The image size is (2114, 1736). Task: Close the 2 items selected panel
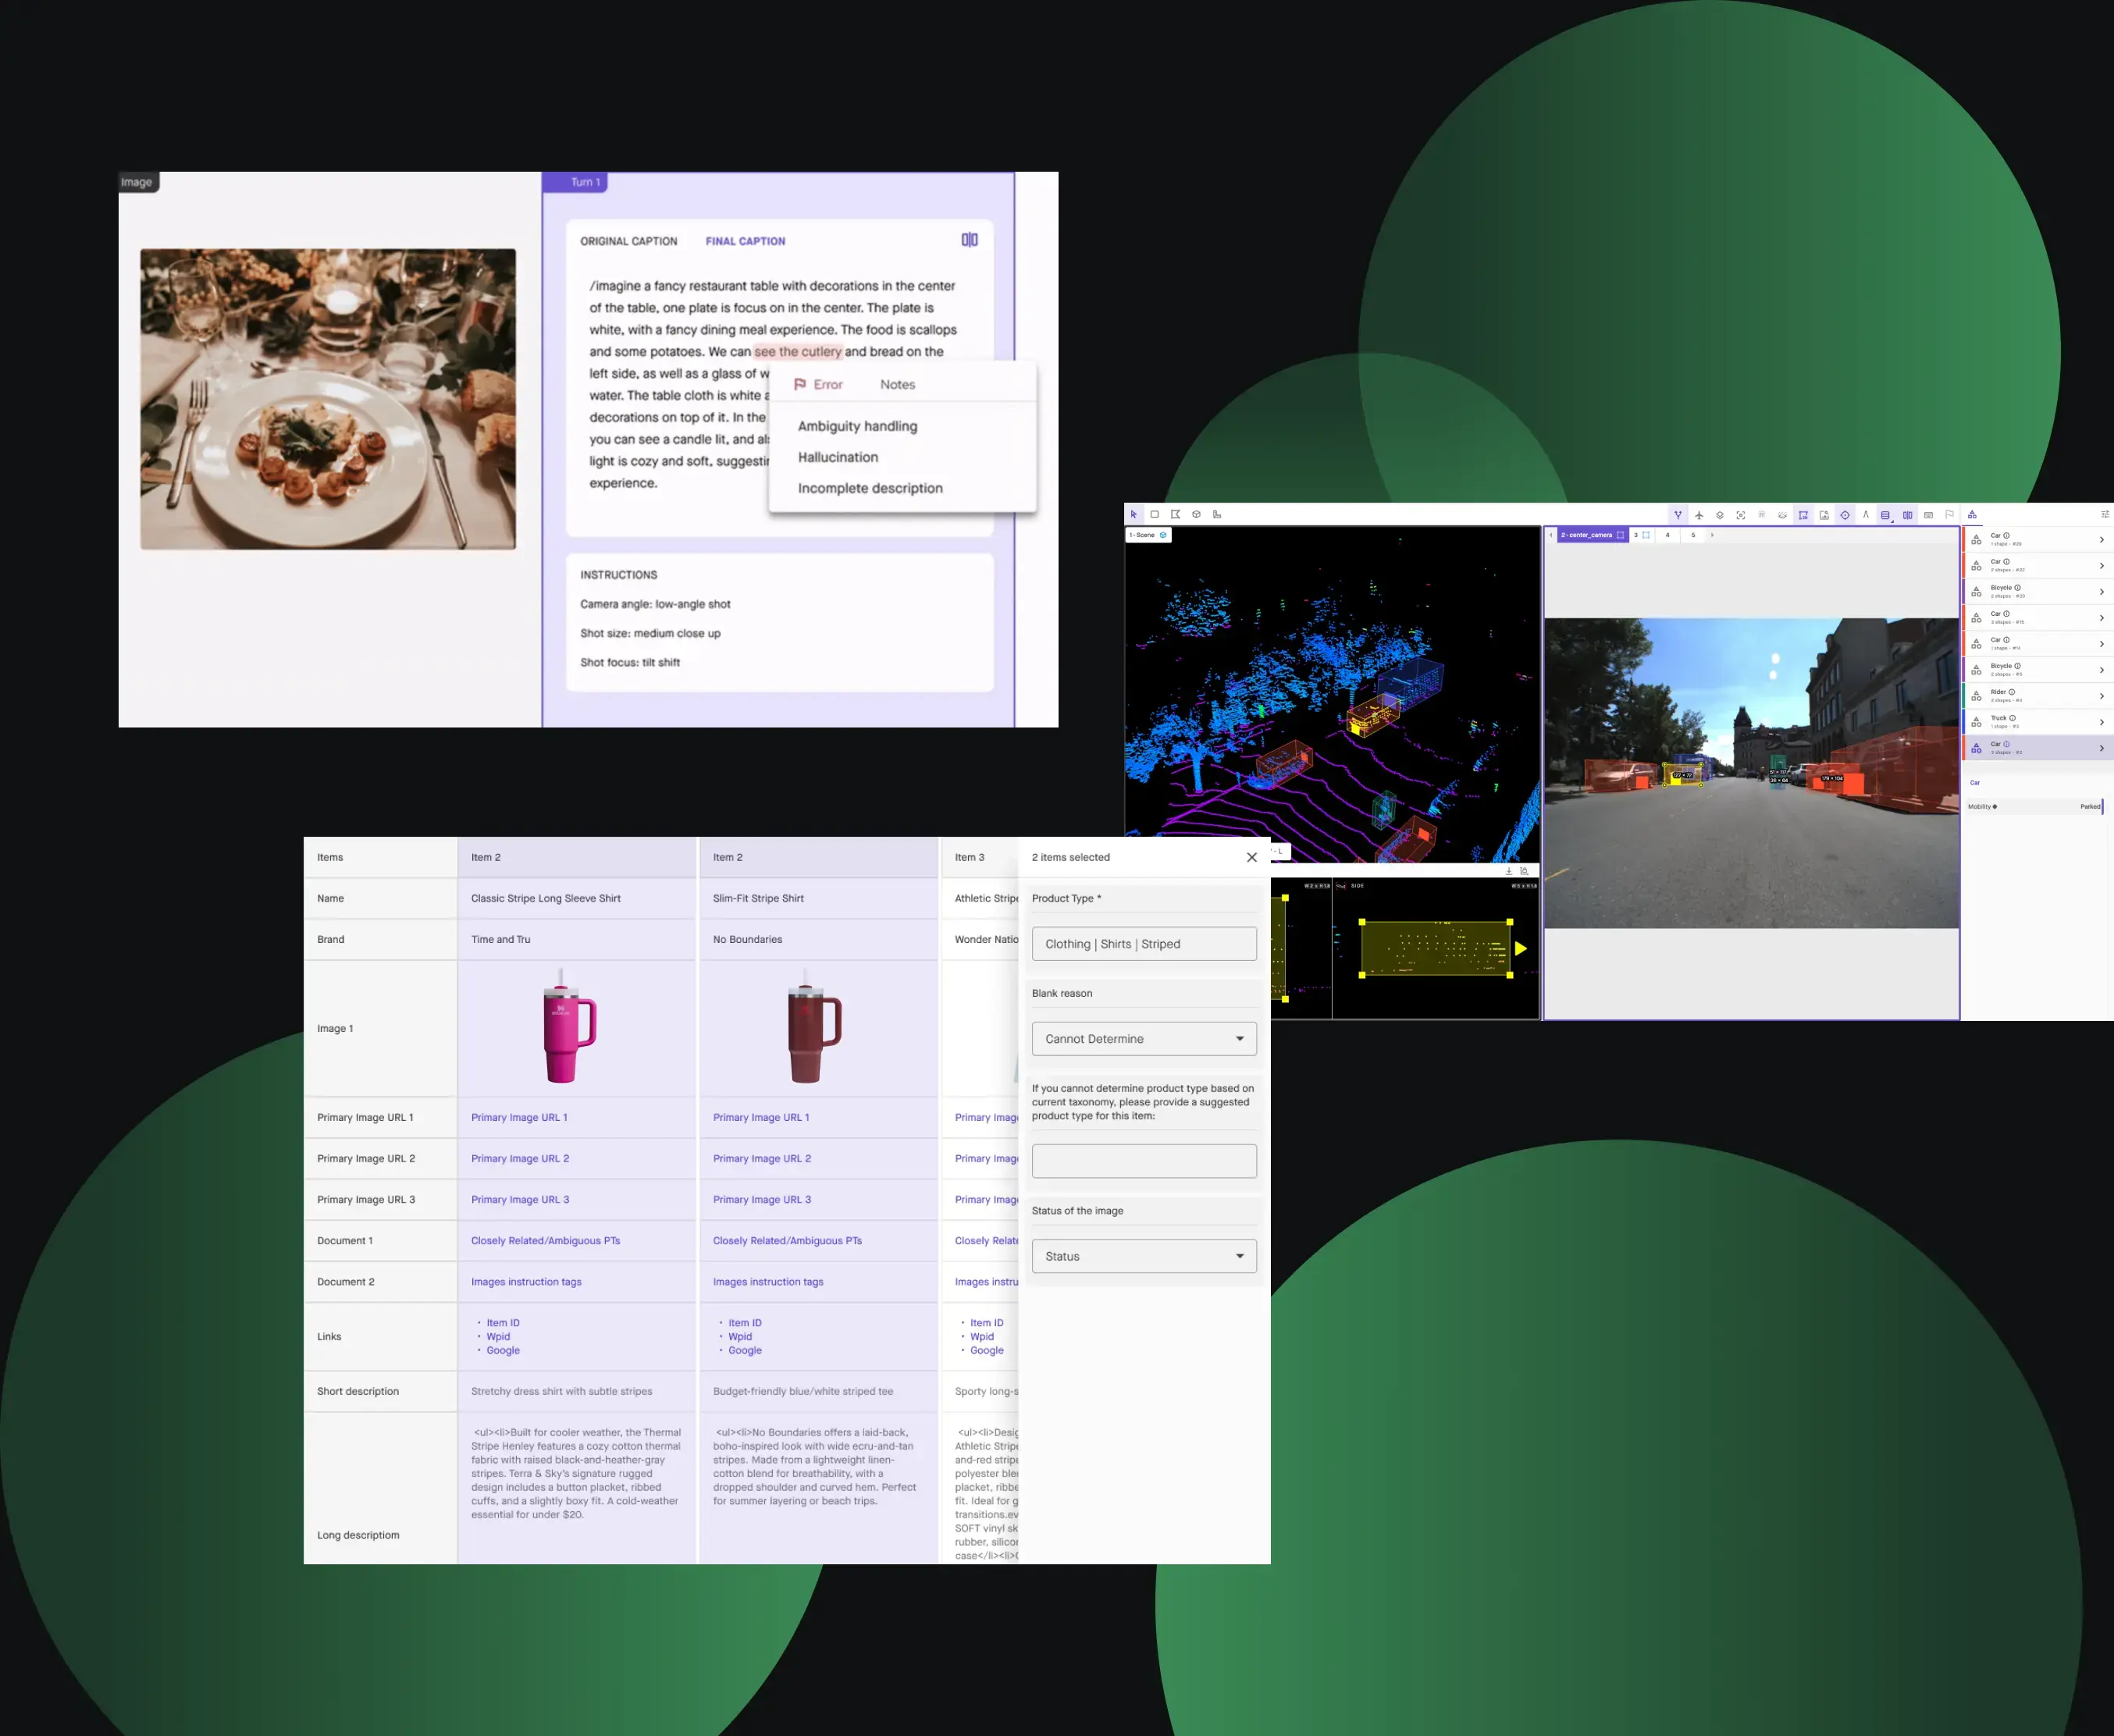(1251, 857)
